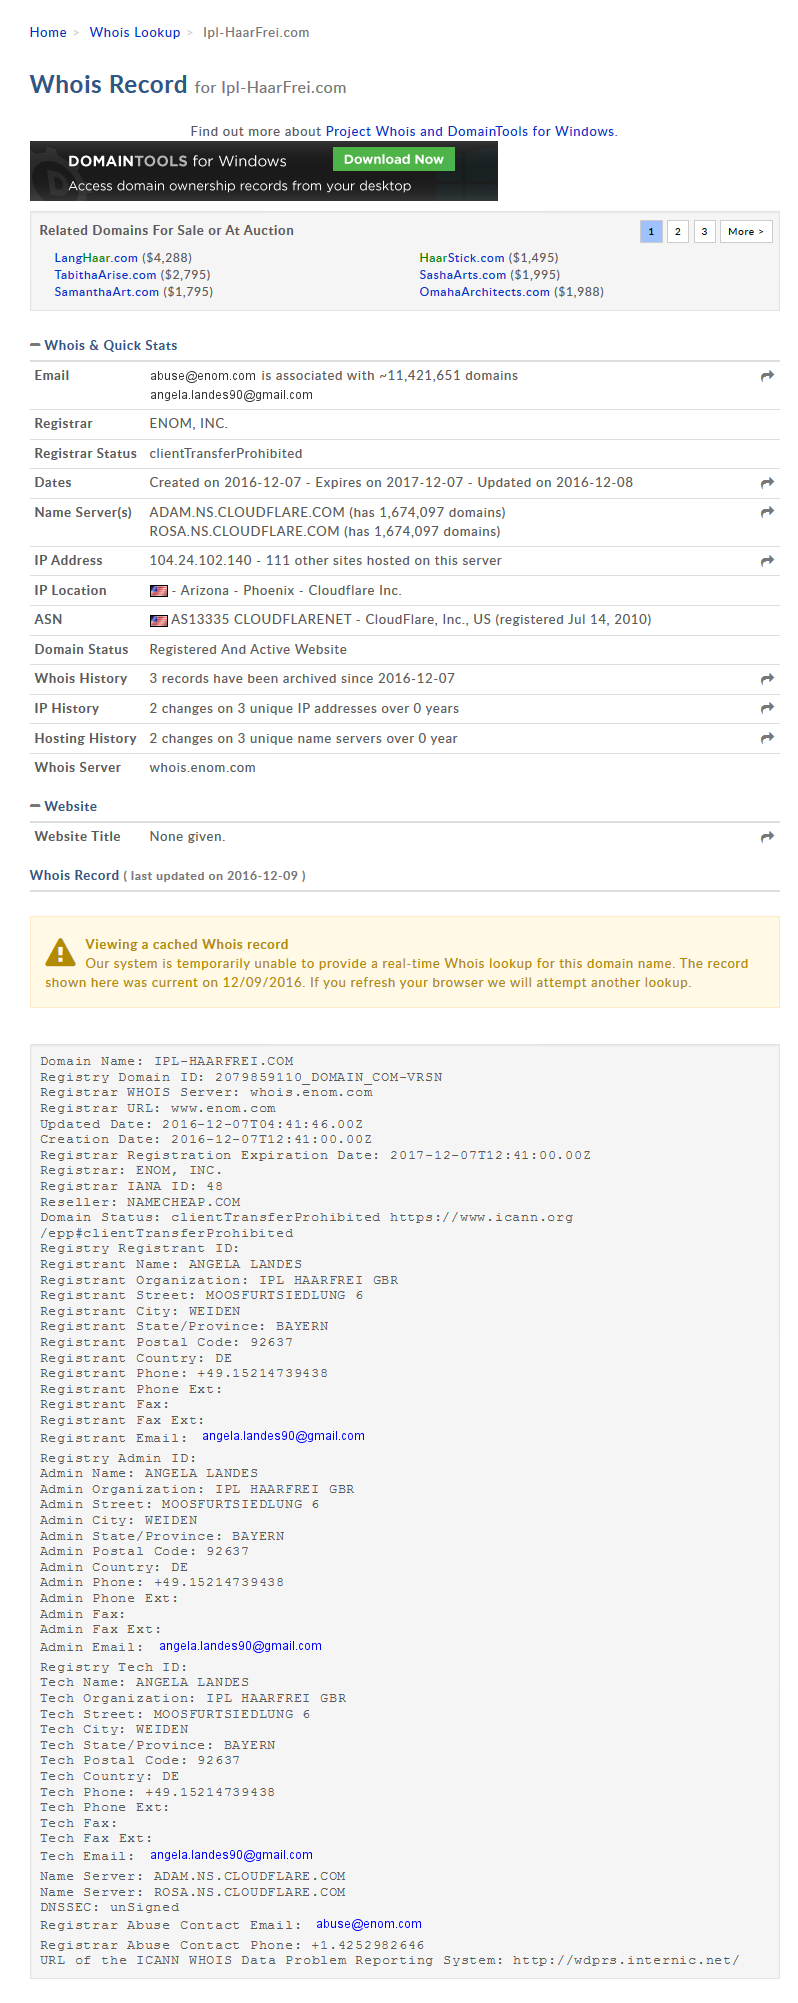Image resolution: width=798 pixels, height=2003 pixels.
Task: Click the whois.enom.com Whois Server value
Action: (203, 768)
